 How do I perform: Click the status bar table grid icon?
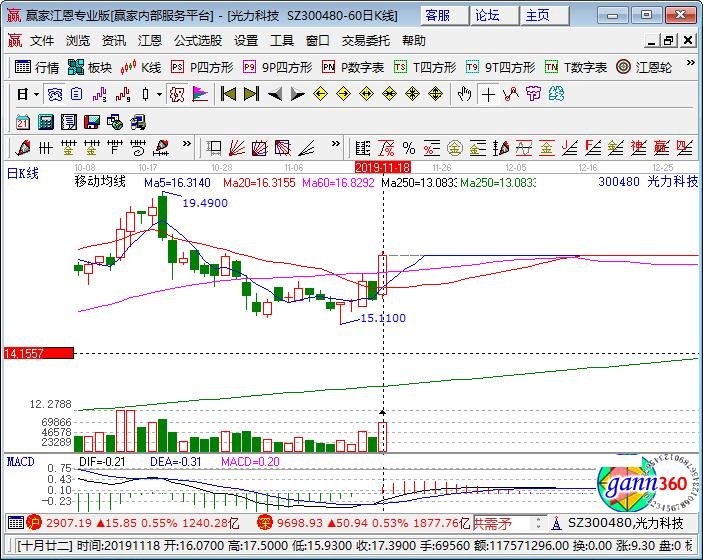[15, 523]
